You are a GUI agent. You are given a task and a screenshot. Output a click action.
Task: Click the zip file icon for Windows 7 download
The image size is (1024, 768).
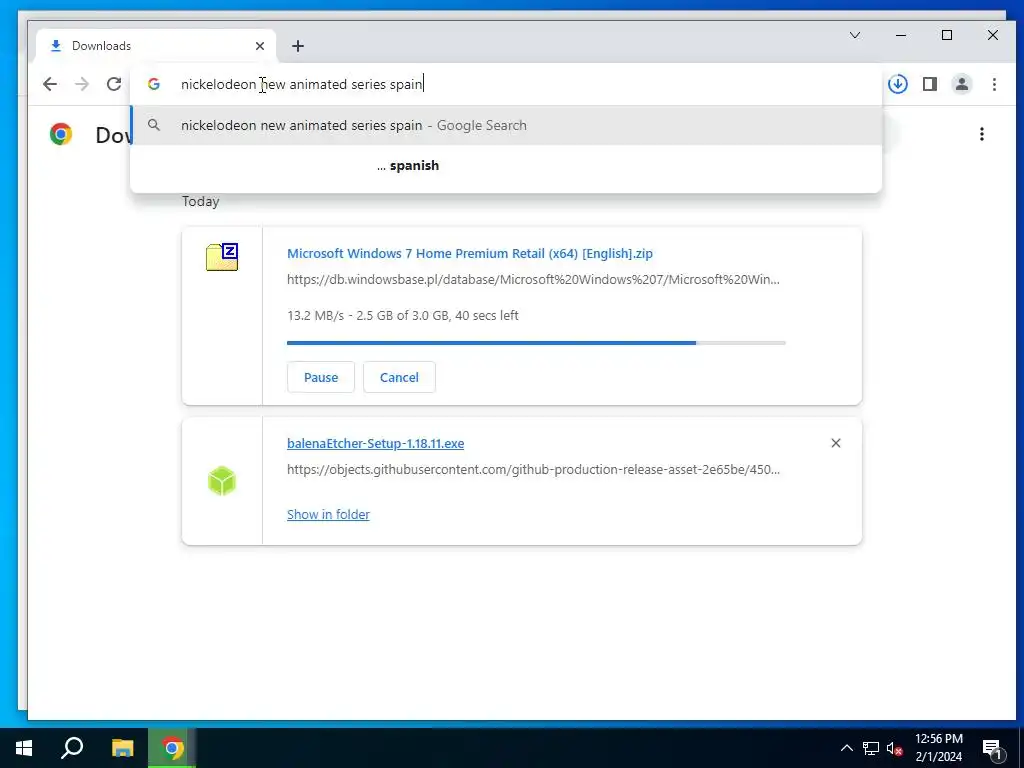(x=222, y=257)
